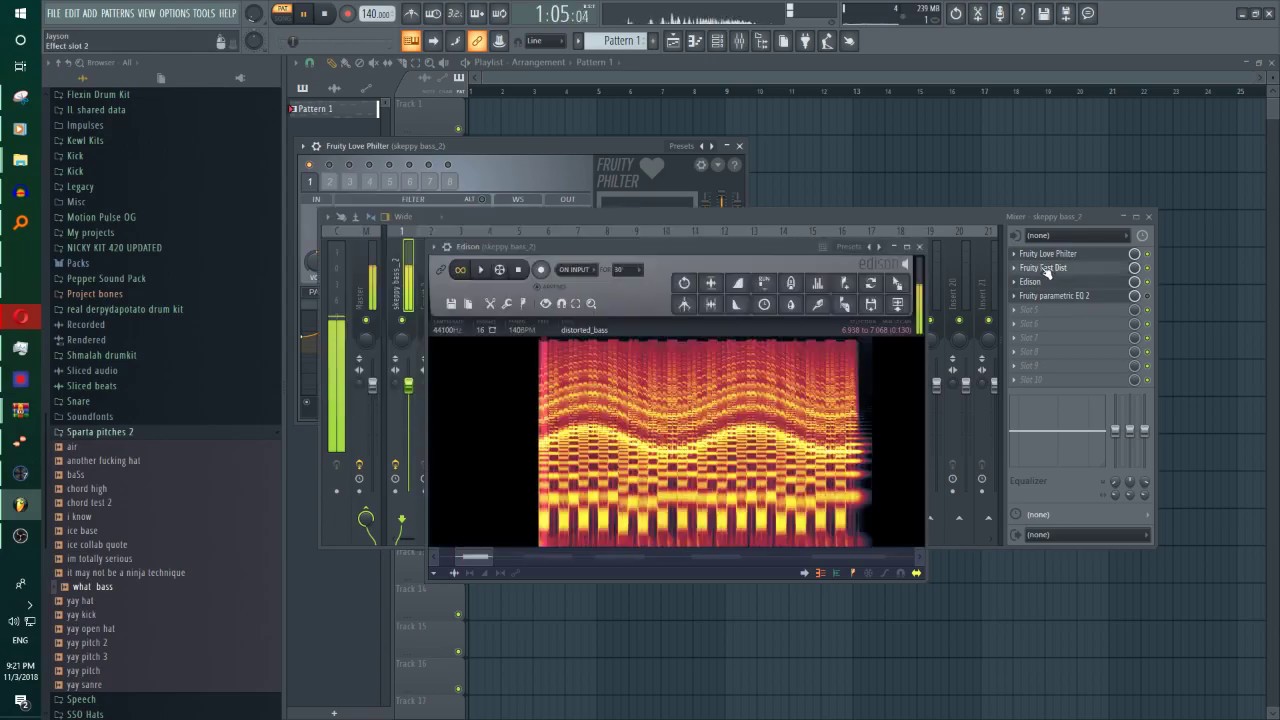Expand Fruity parametric EQ 2 slot arrow

click(x=1014, y=296)
